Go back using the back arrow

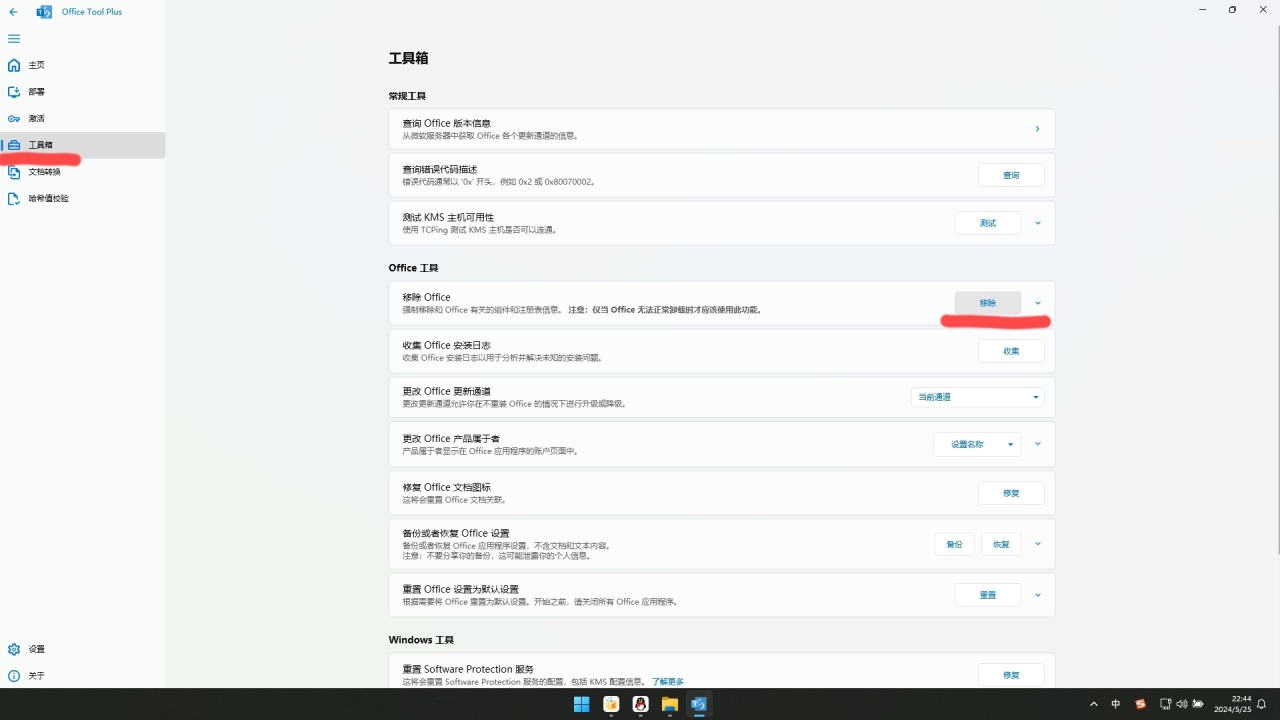pyautogui.click(x=13, y=12)
